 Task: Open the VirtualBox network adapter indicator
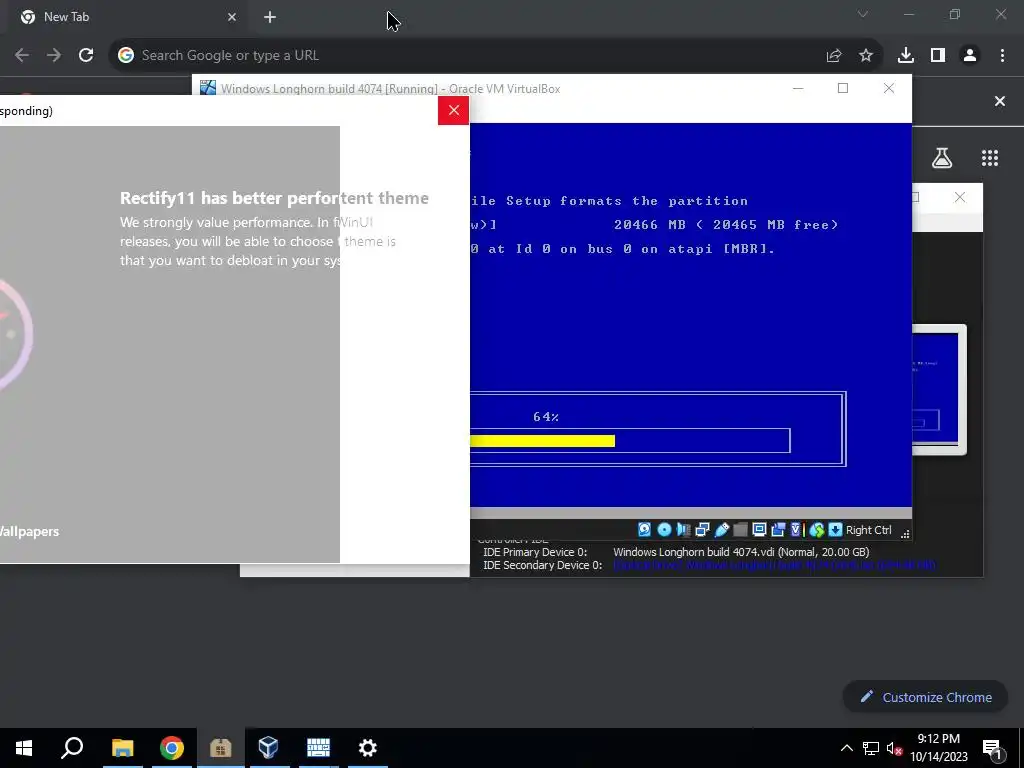(702, 530)
